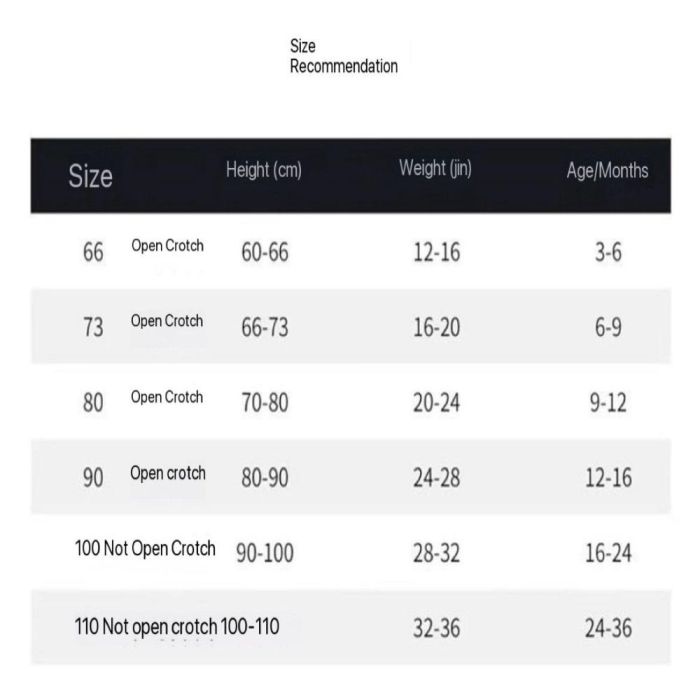Click the Size Recommendation title text
This screenshot has width=700, height=700.
[343, 56]
